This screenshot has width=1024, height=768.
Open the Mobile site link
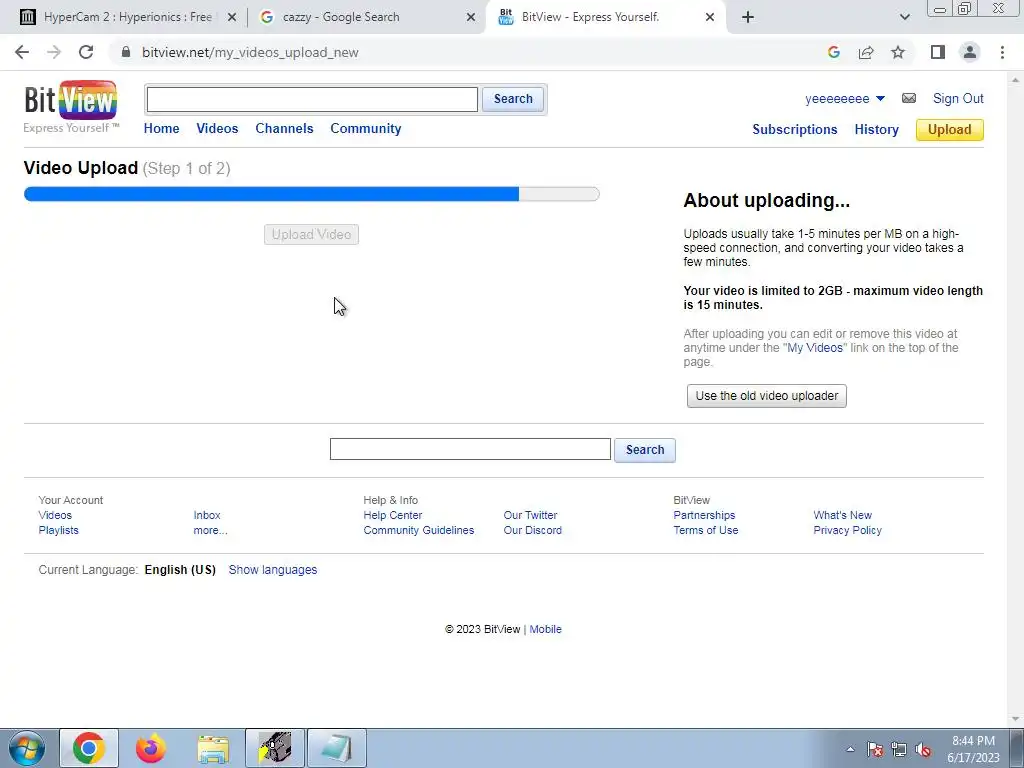[545, 630]
